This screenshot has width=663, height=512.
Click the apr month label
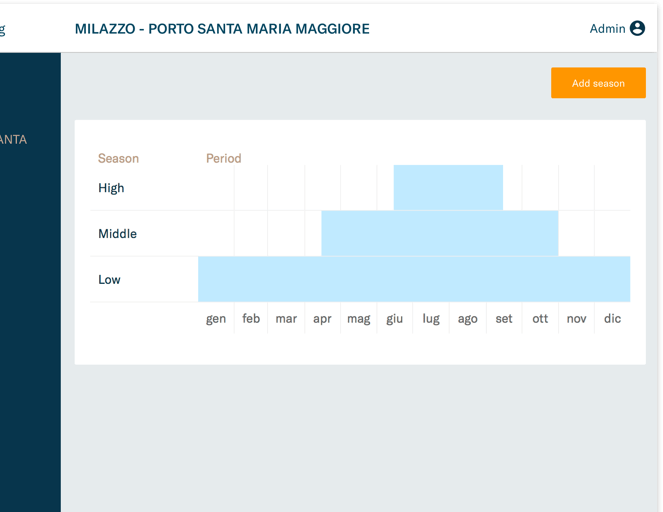(322, 319)
